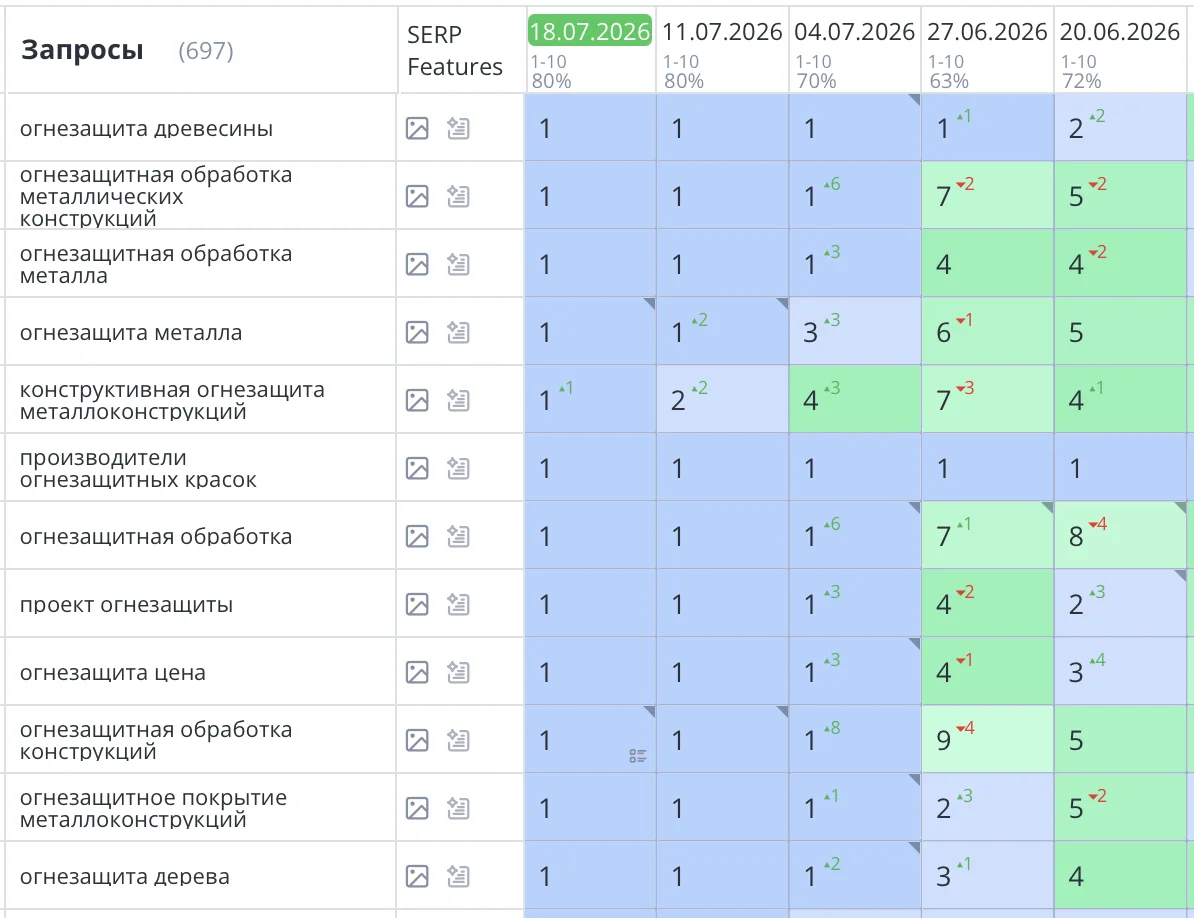
Task: Click snippet icon for огнезащита металла
Action: point(458,332)
